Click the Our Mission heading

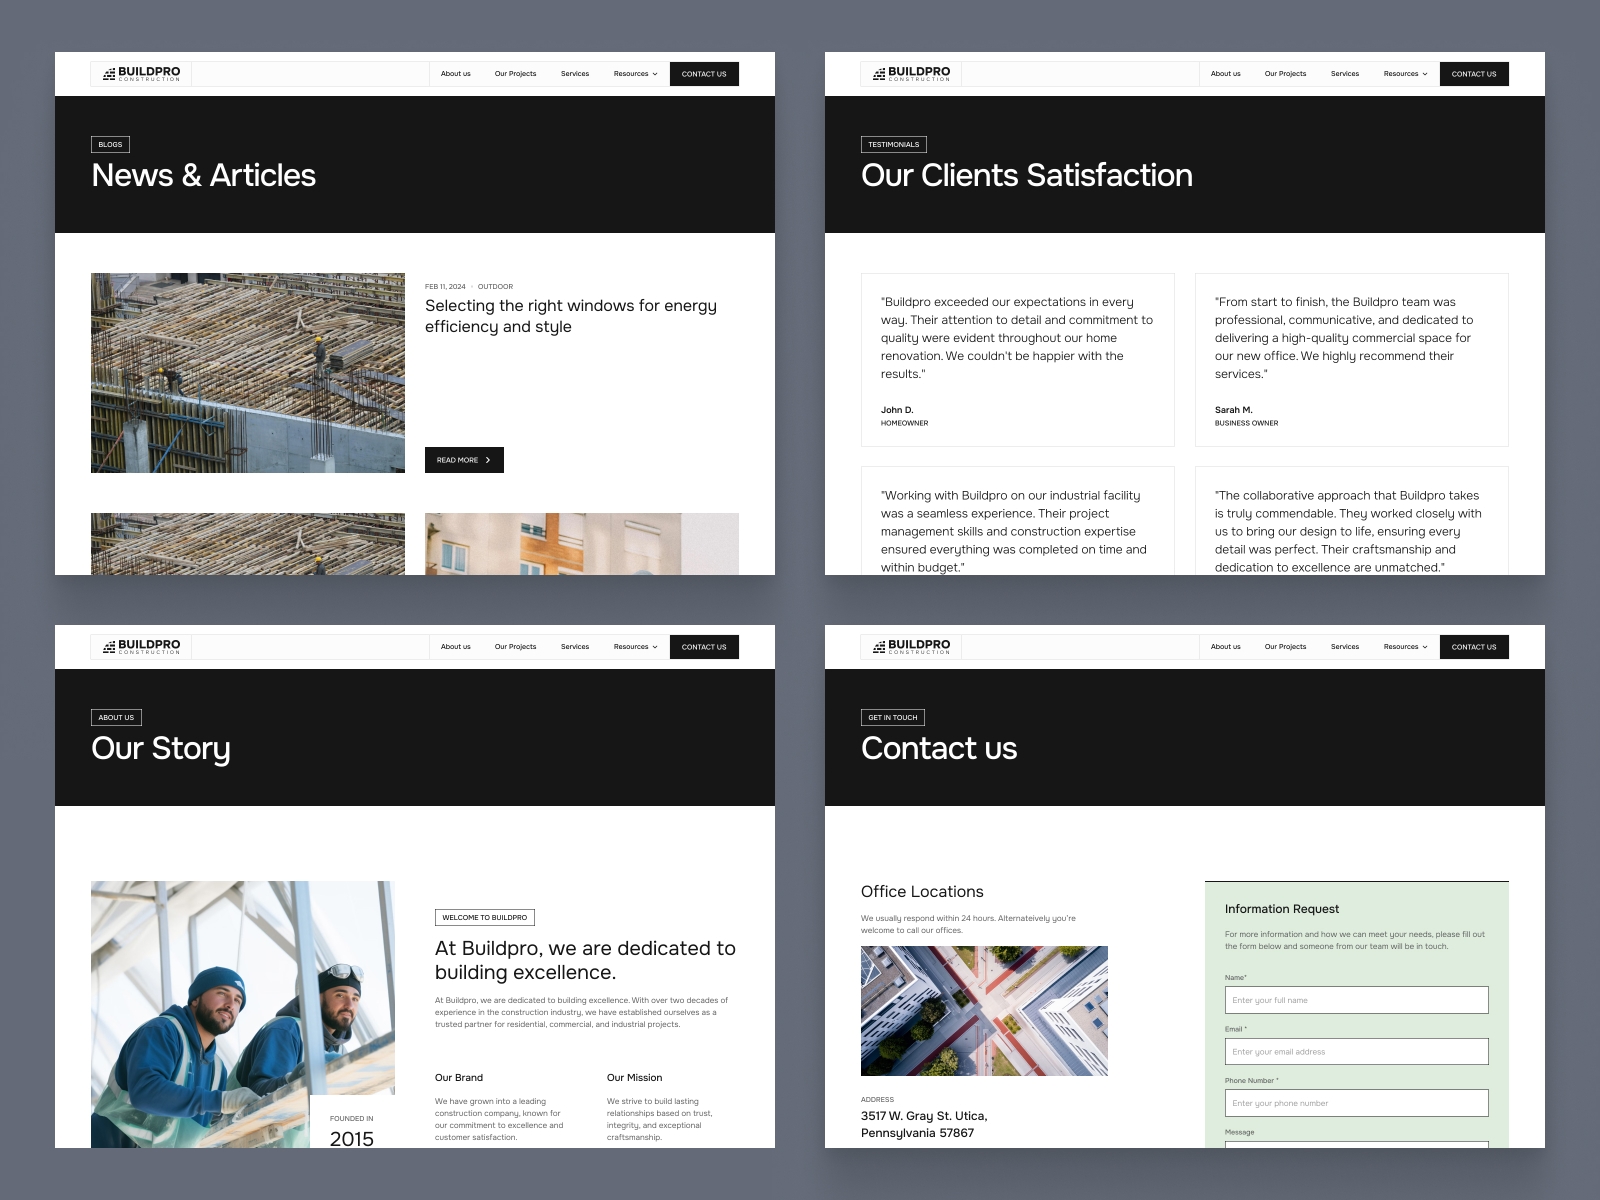click(635, 1078)
